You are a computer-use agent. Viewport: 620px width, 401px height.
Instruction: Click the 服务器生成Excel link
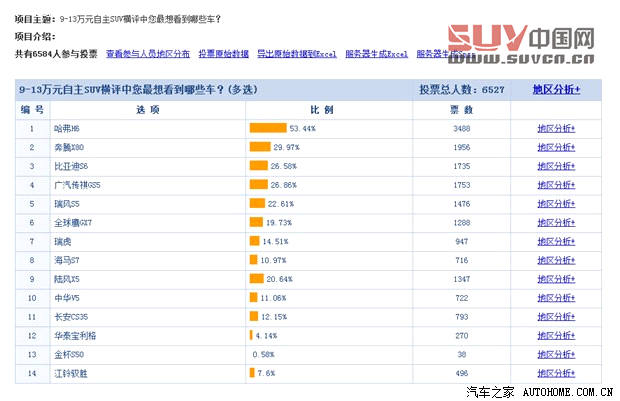click(376, 52)
